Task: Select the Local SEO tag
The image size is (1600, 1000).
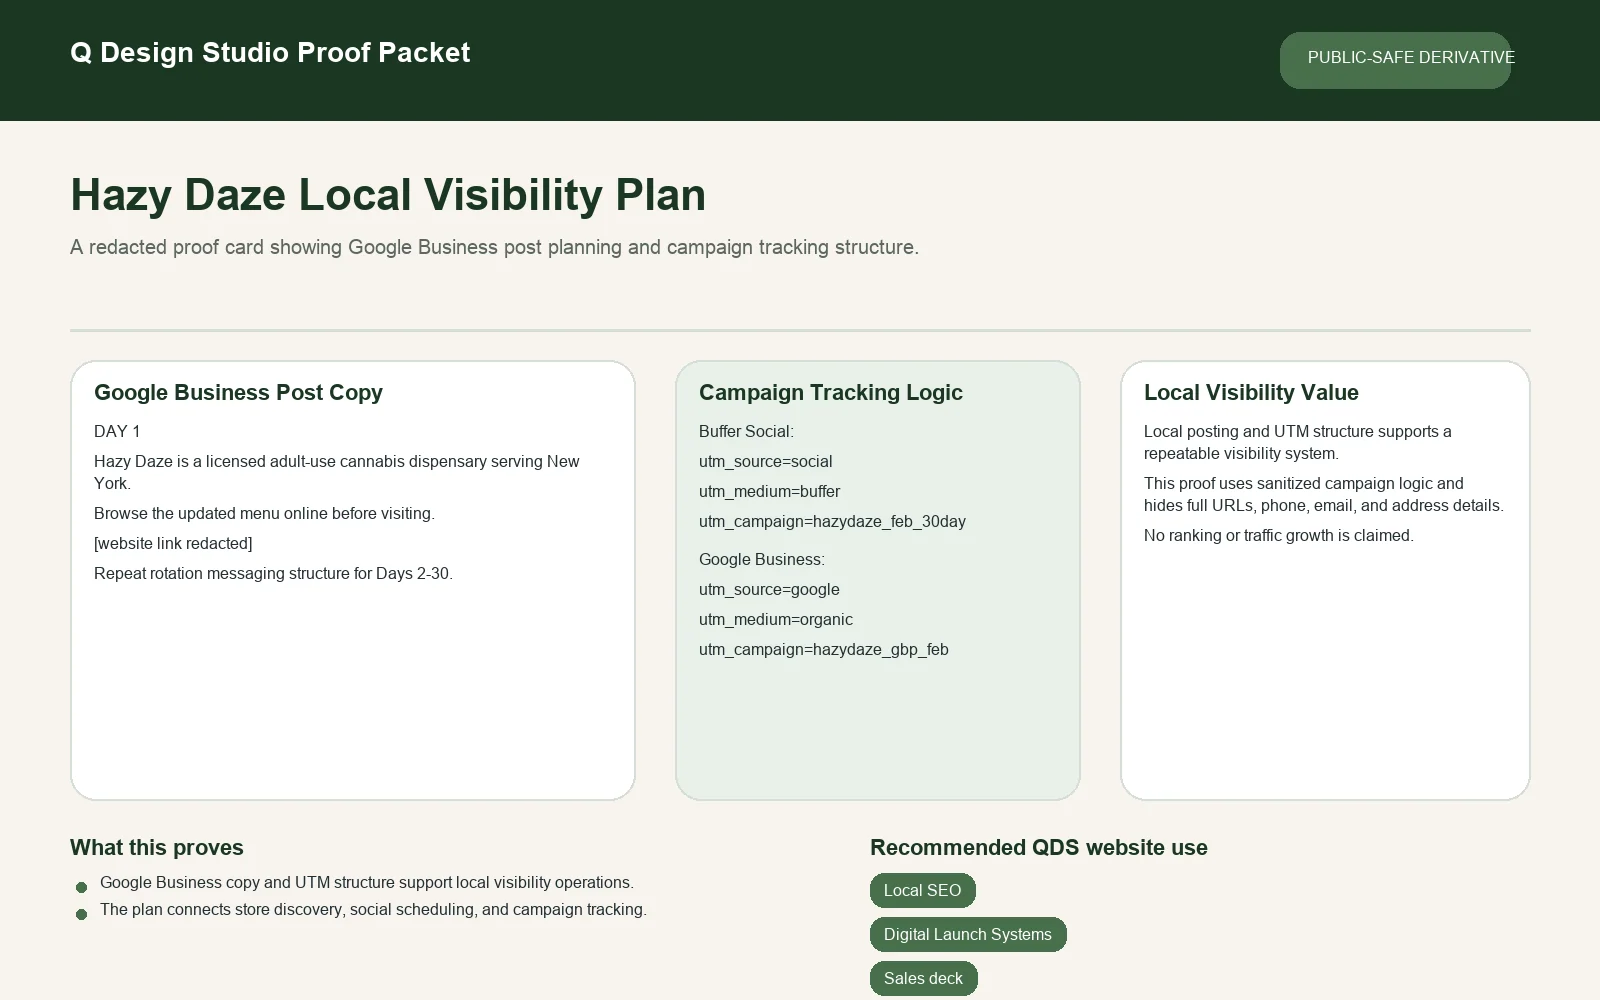Action: [922, 890]
